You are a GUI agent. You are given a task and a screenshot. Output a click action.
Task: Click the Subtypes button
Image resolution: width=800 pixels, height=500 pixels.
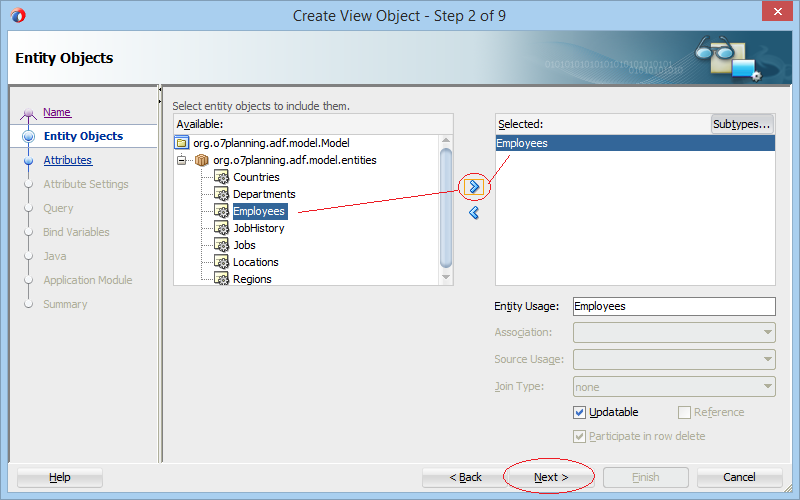coord(742,124)
